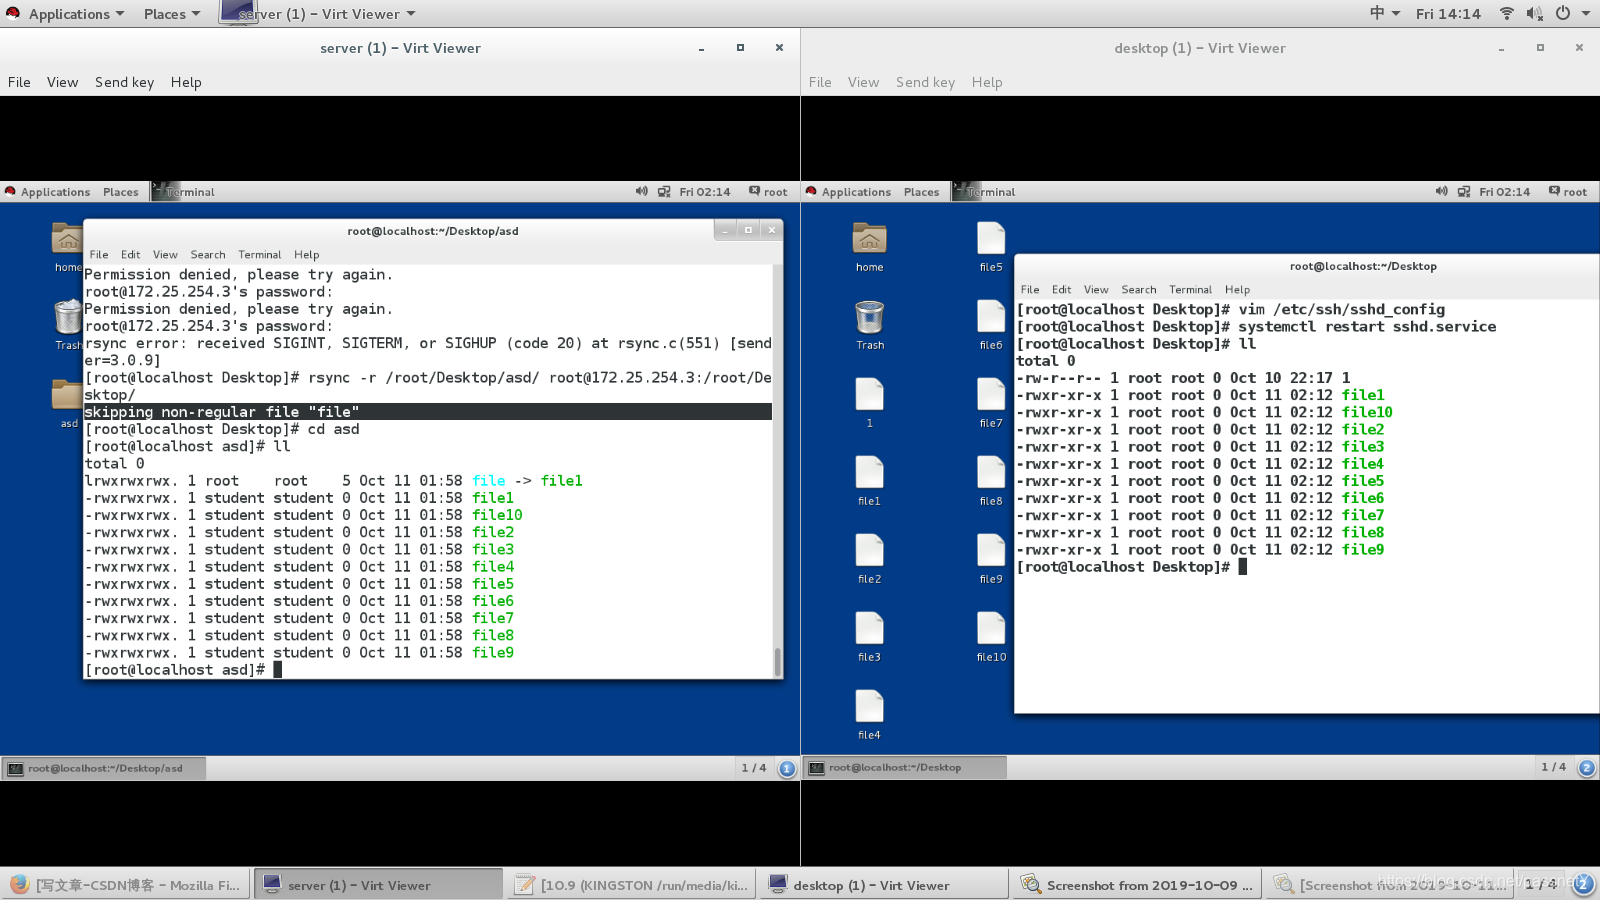Open Applications menu in desktop VM panel
The height and width of the screenshot is (900, 1600).
pos(849,192)
